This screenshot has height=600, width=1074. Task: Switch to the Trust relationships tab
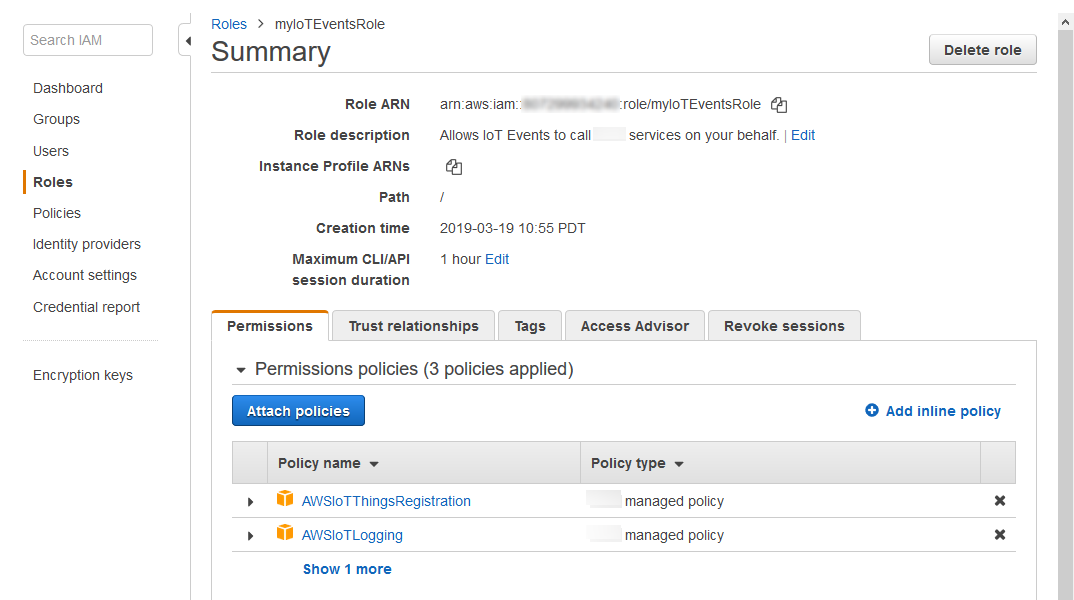tap(413, 326)
